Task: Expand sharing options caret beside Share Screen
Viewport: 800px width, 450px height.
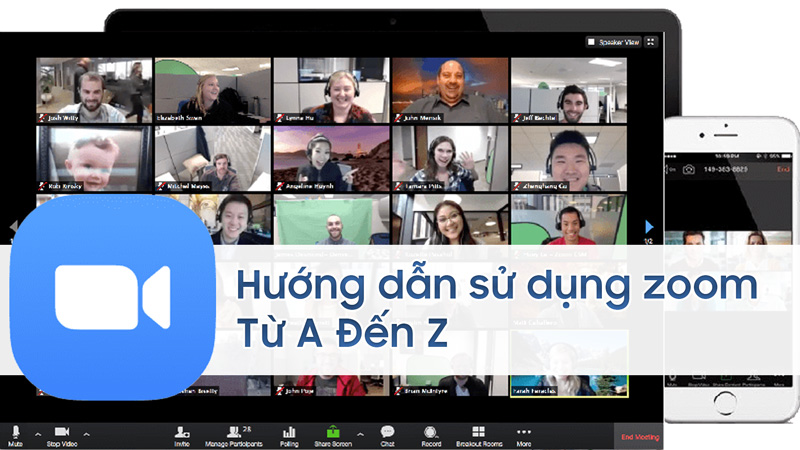Action: tap(360, 434)
